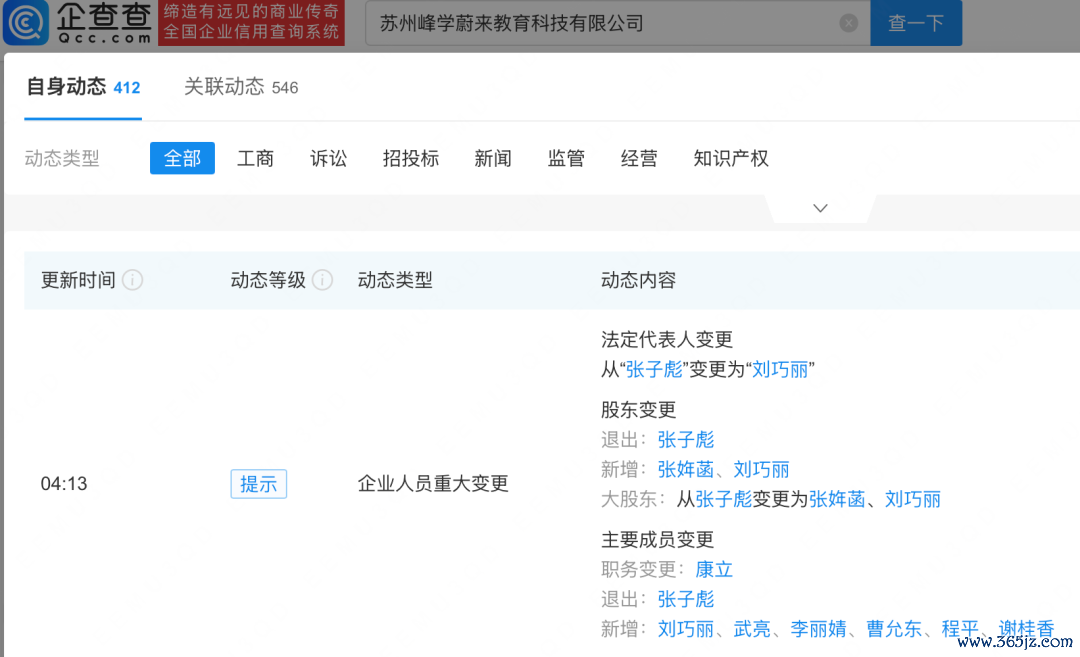The width and height of the screenshot is (1080, 657).
Task: Open 李丽婧 link in 主要成员 新增 row
Action: 818,629
